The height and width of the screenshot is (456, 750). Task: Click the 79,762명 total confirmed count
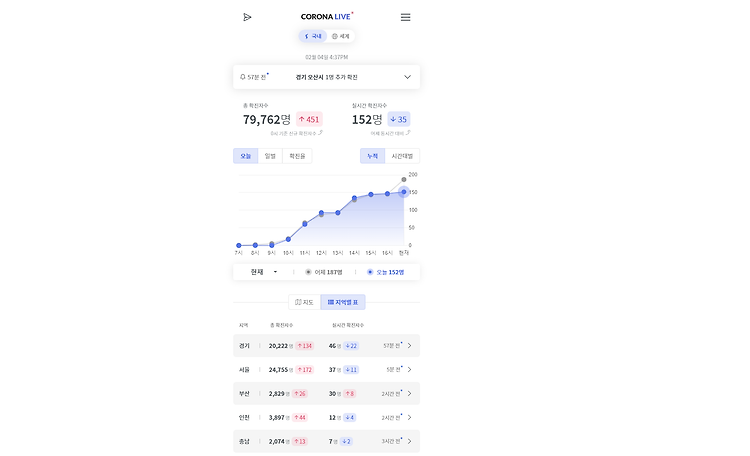[266, 119]
